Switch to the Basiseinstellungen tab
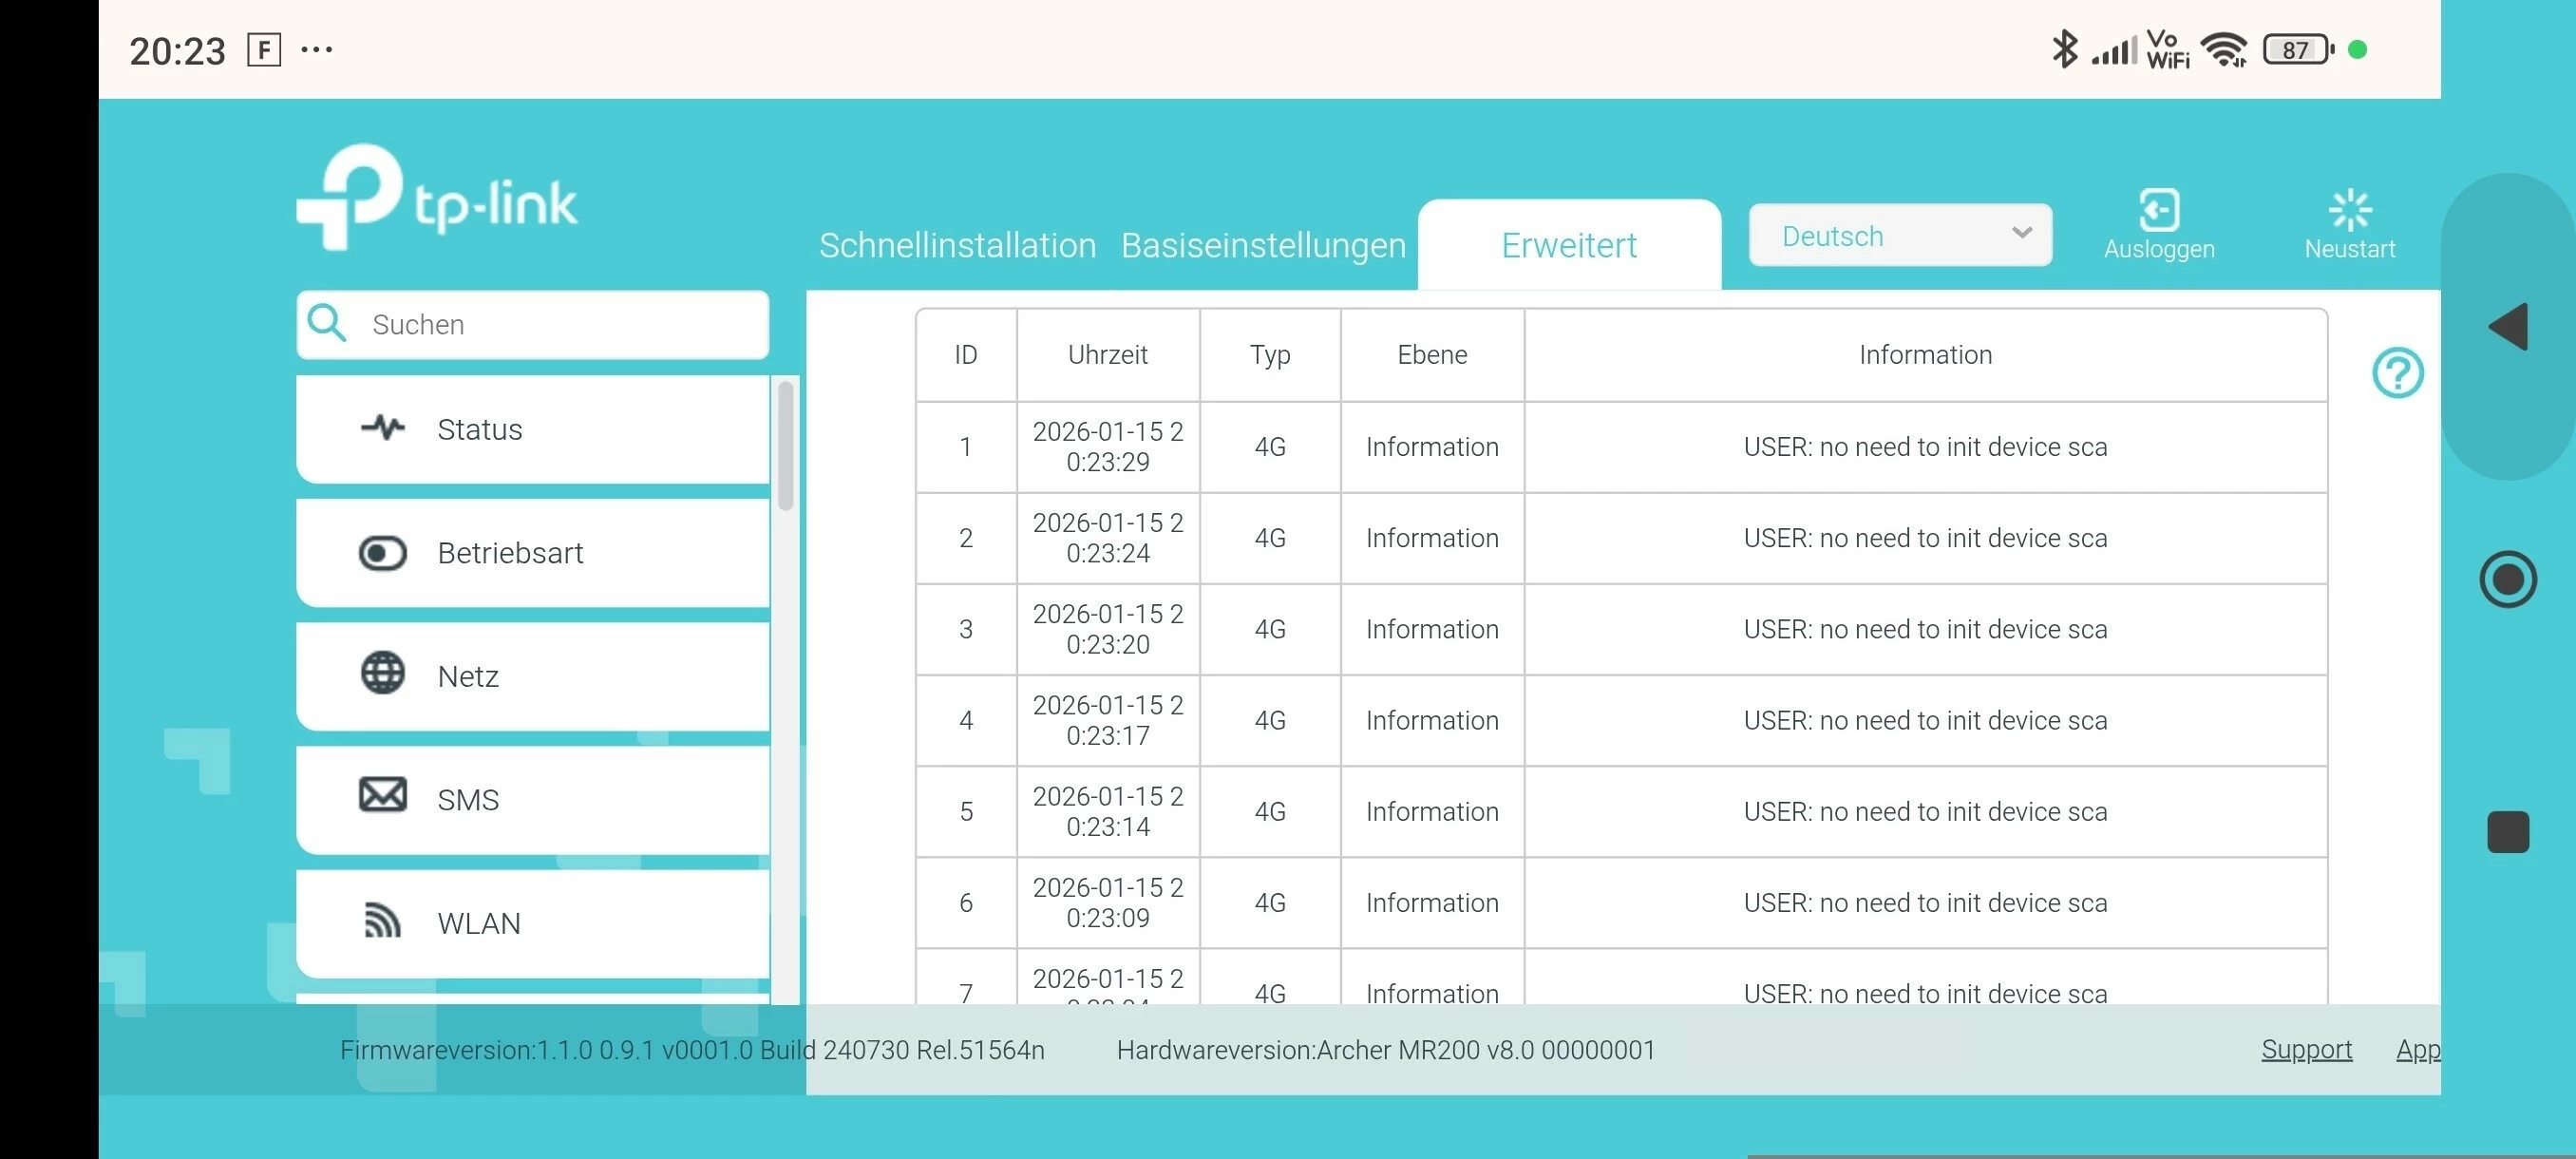The height and width of the screenshot is (1159, 2576). point(1263,245)
